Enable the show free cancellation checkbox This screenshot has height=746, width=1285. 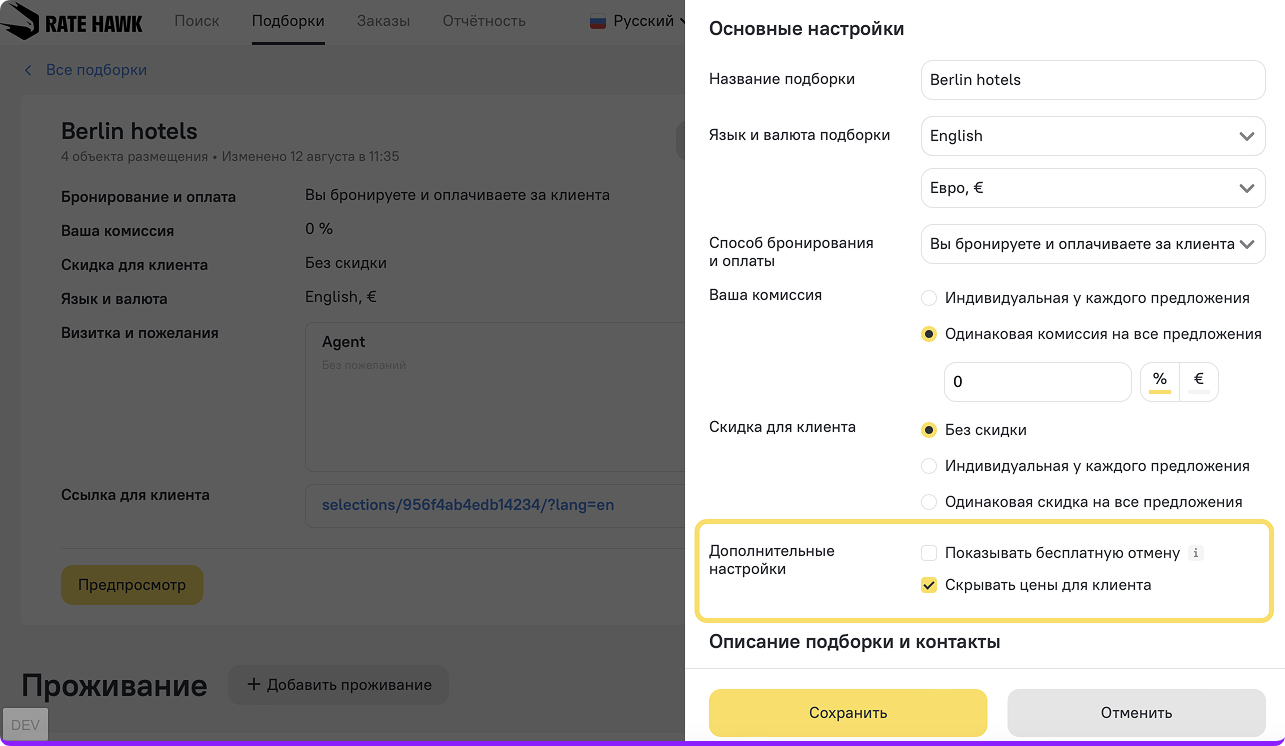click(929, 553)
